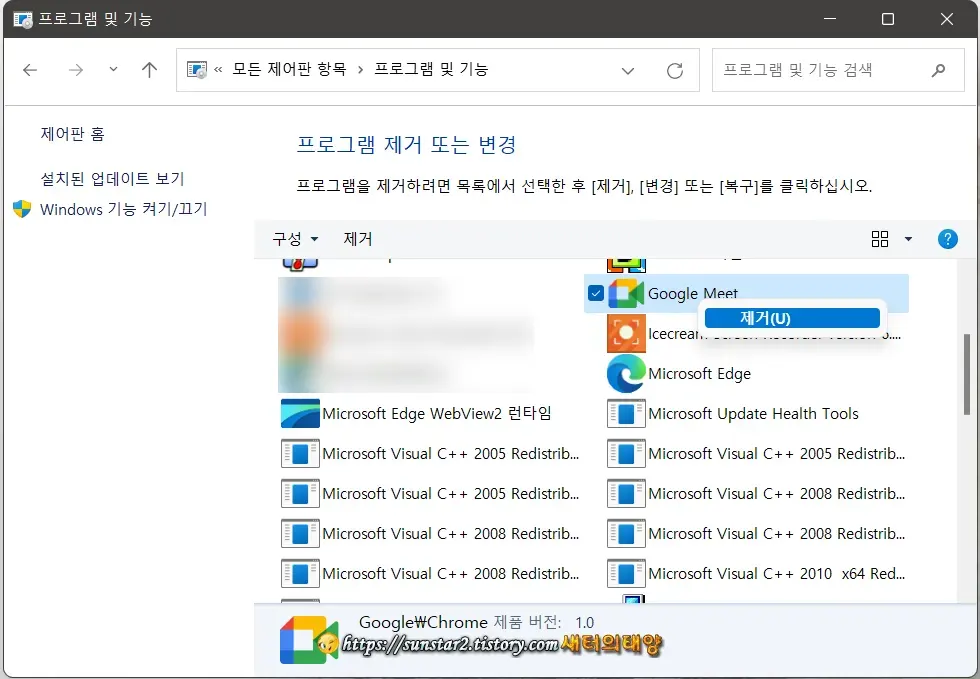Viewport: 980px width, 679px height.
Task: Click Microsoft Update Health Tools icon
Action: 626,414
